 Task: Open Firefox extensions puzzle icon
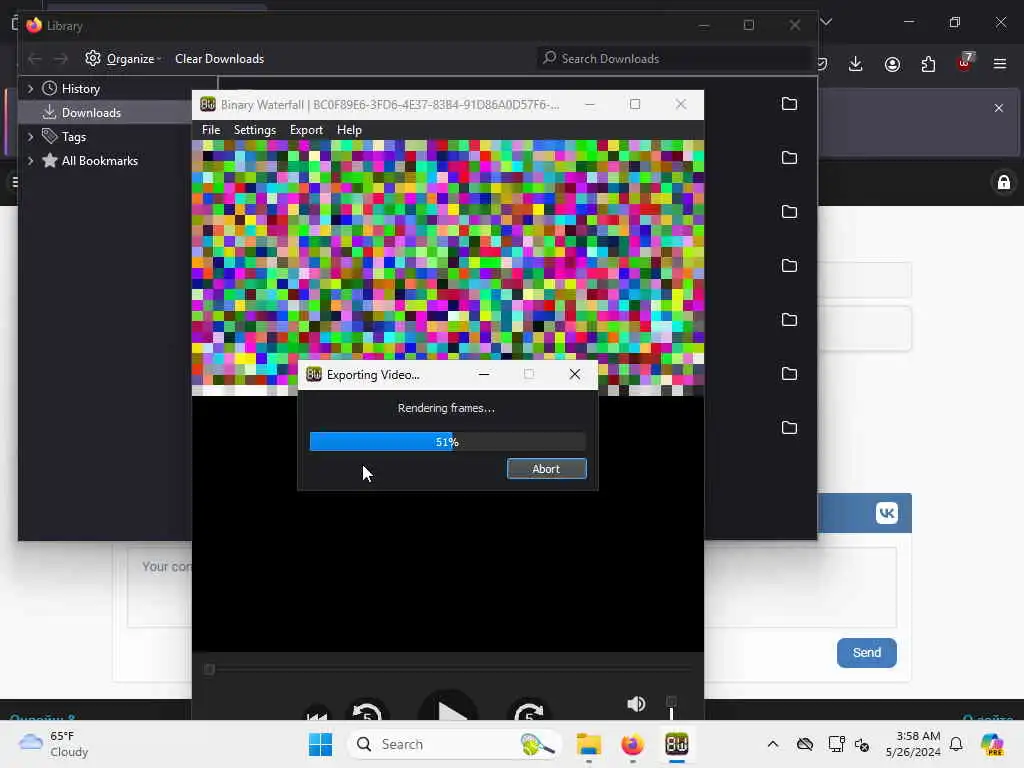928,64
